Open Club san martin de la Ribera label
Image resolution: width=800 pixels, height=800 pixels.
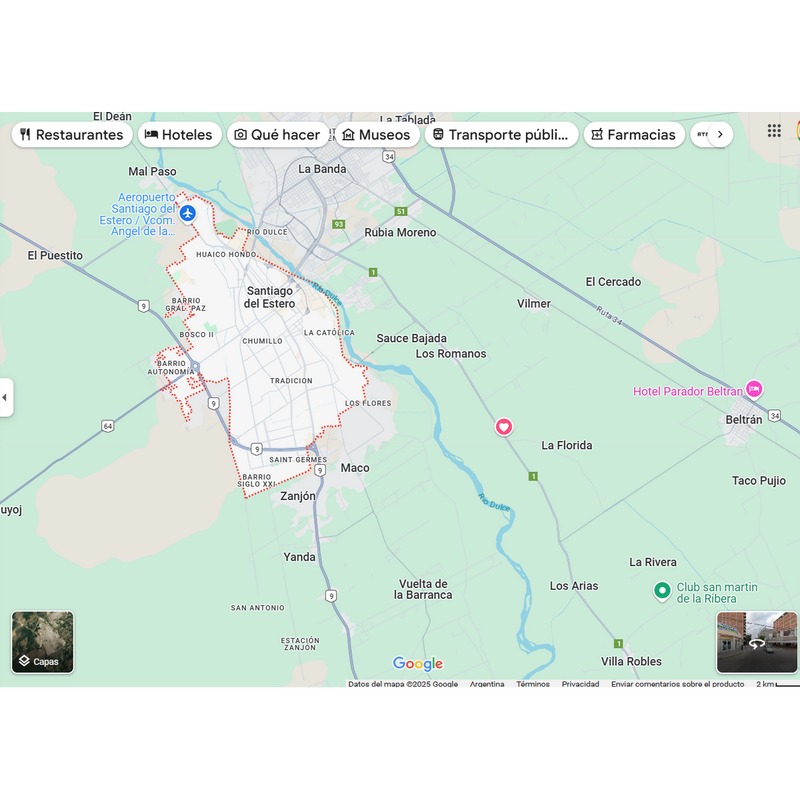tap(717, 593)
